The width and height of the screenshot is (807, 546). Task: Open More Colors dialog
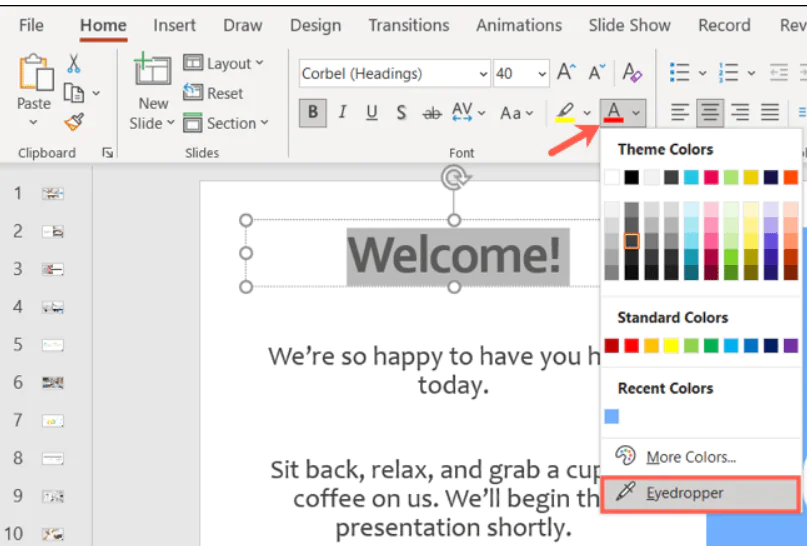click(691, 456)
